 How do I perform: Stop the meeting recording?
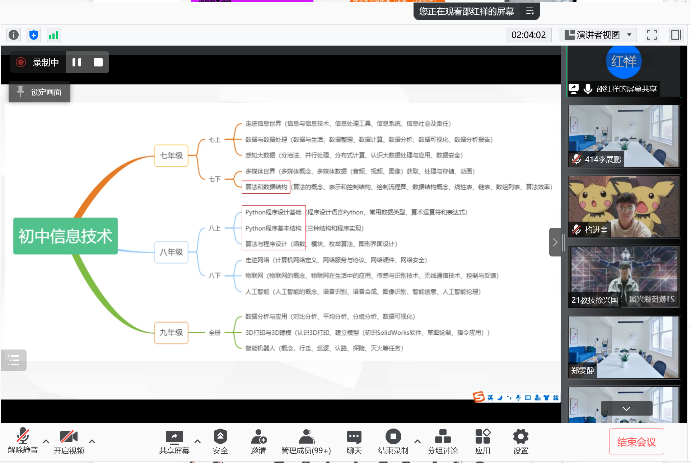point(98,62)
